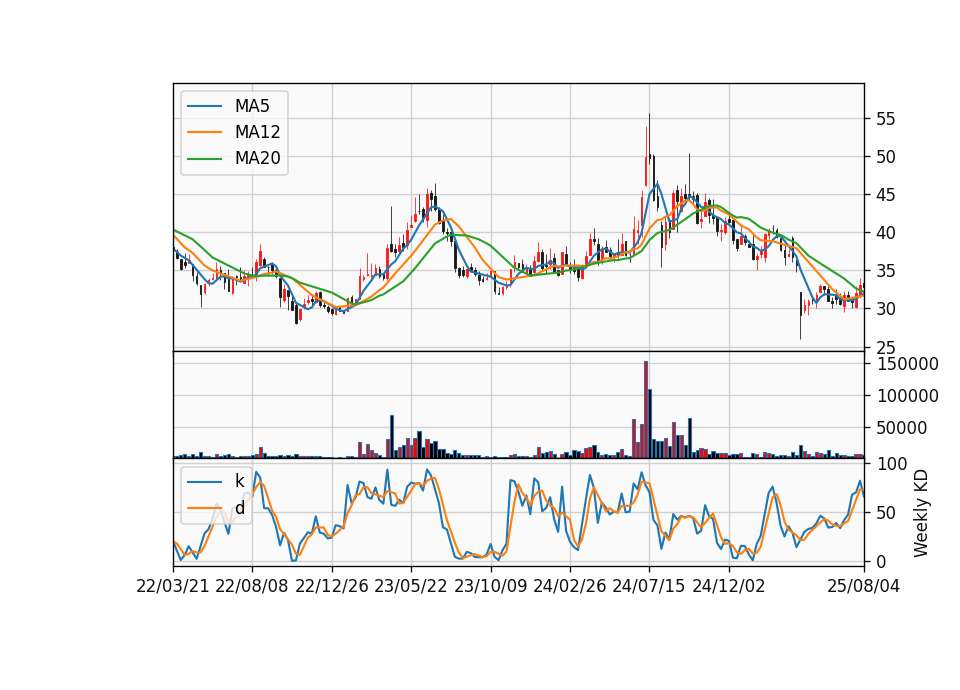Click the Weekly KD axis title
960x690 pixels.
tap(921, 513)
